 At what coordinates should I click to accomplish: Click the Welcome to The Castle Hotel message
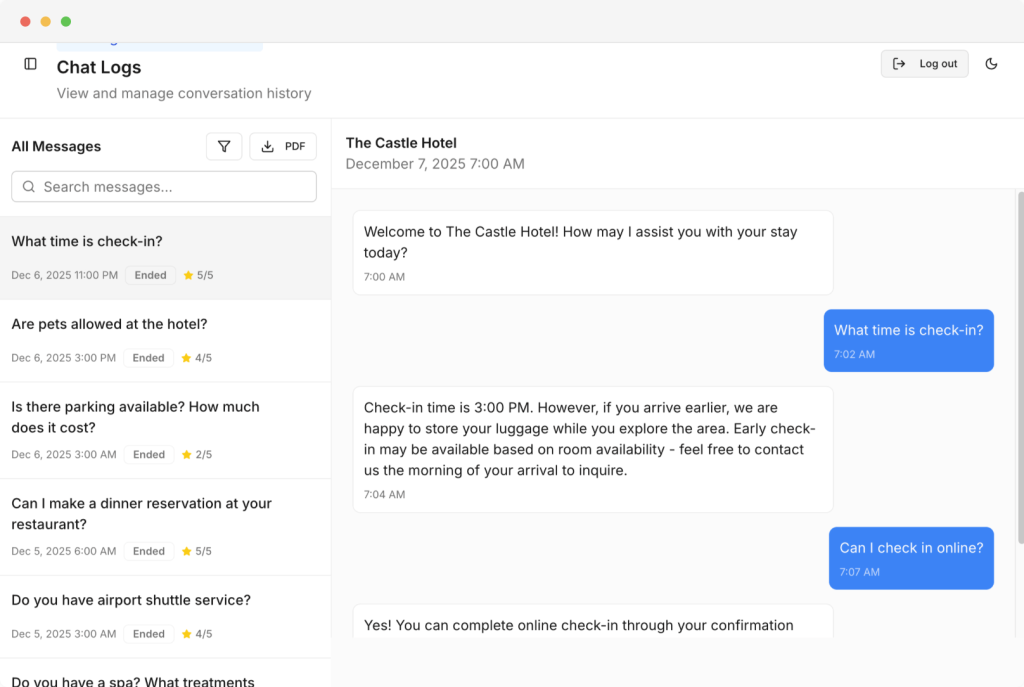coord(592,252)
